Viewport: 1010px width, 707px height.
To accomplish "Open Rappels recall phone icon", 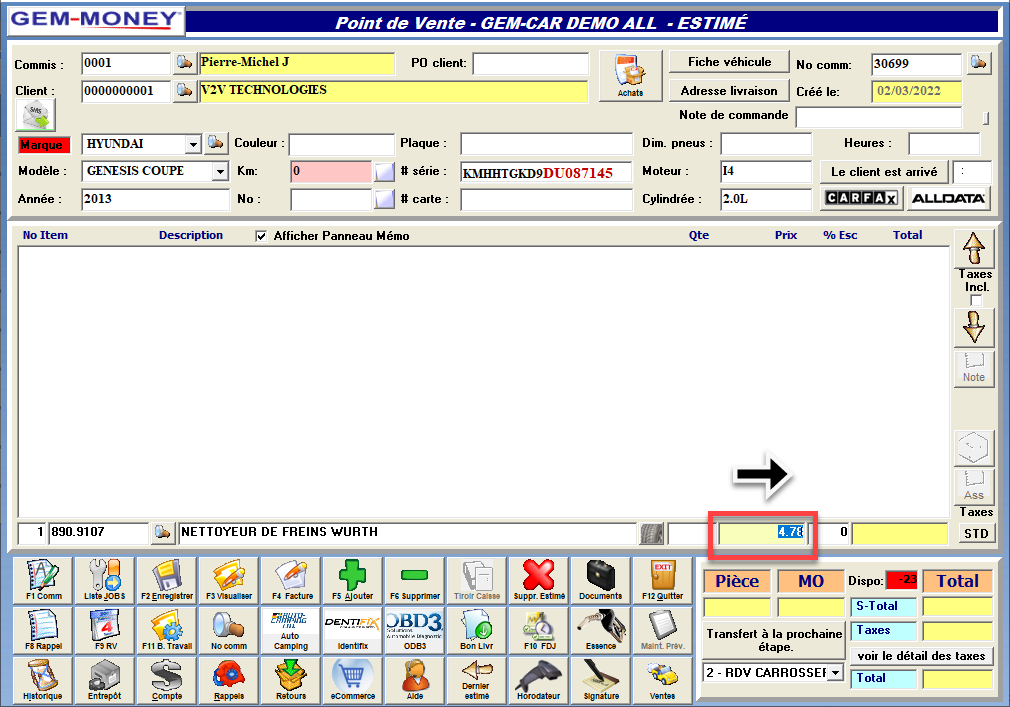I will click(229, 680).
